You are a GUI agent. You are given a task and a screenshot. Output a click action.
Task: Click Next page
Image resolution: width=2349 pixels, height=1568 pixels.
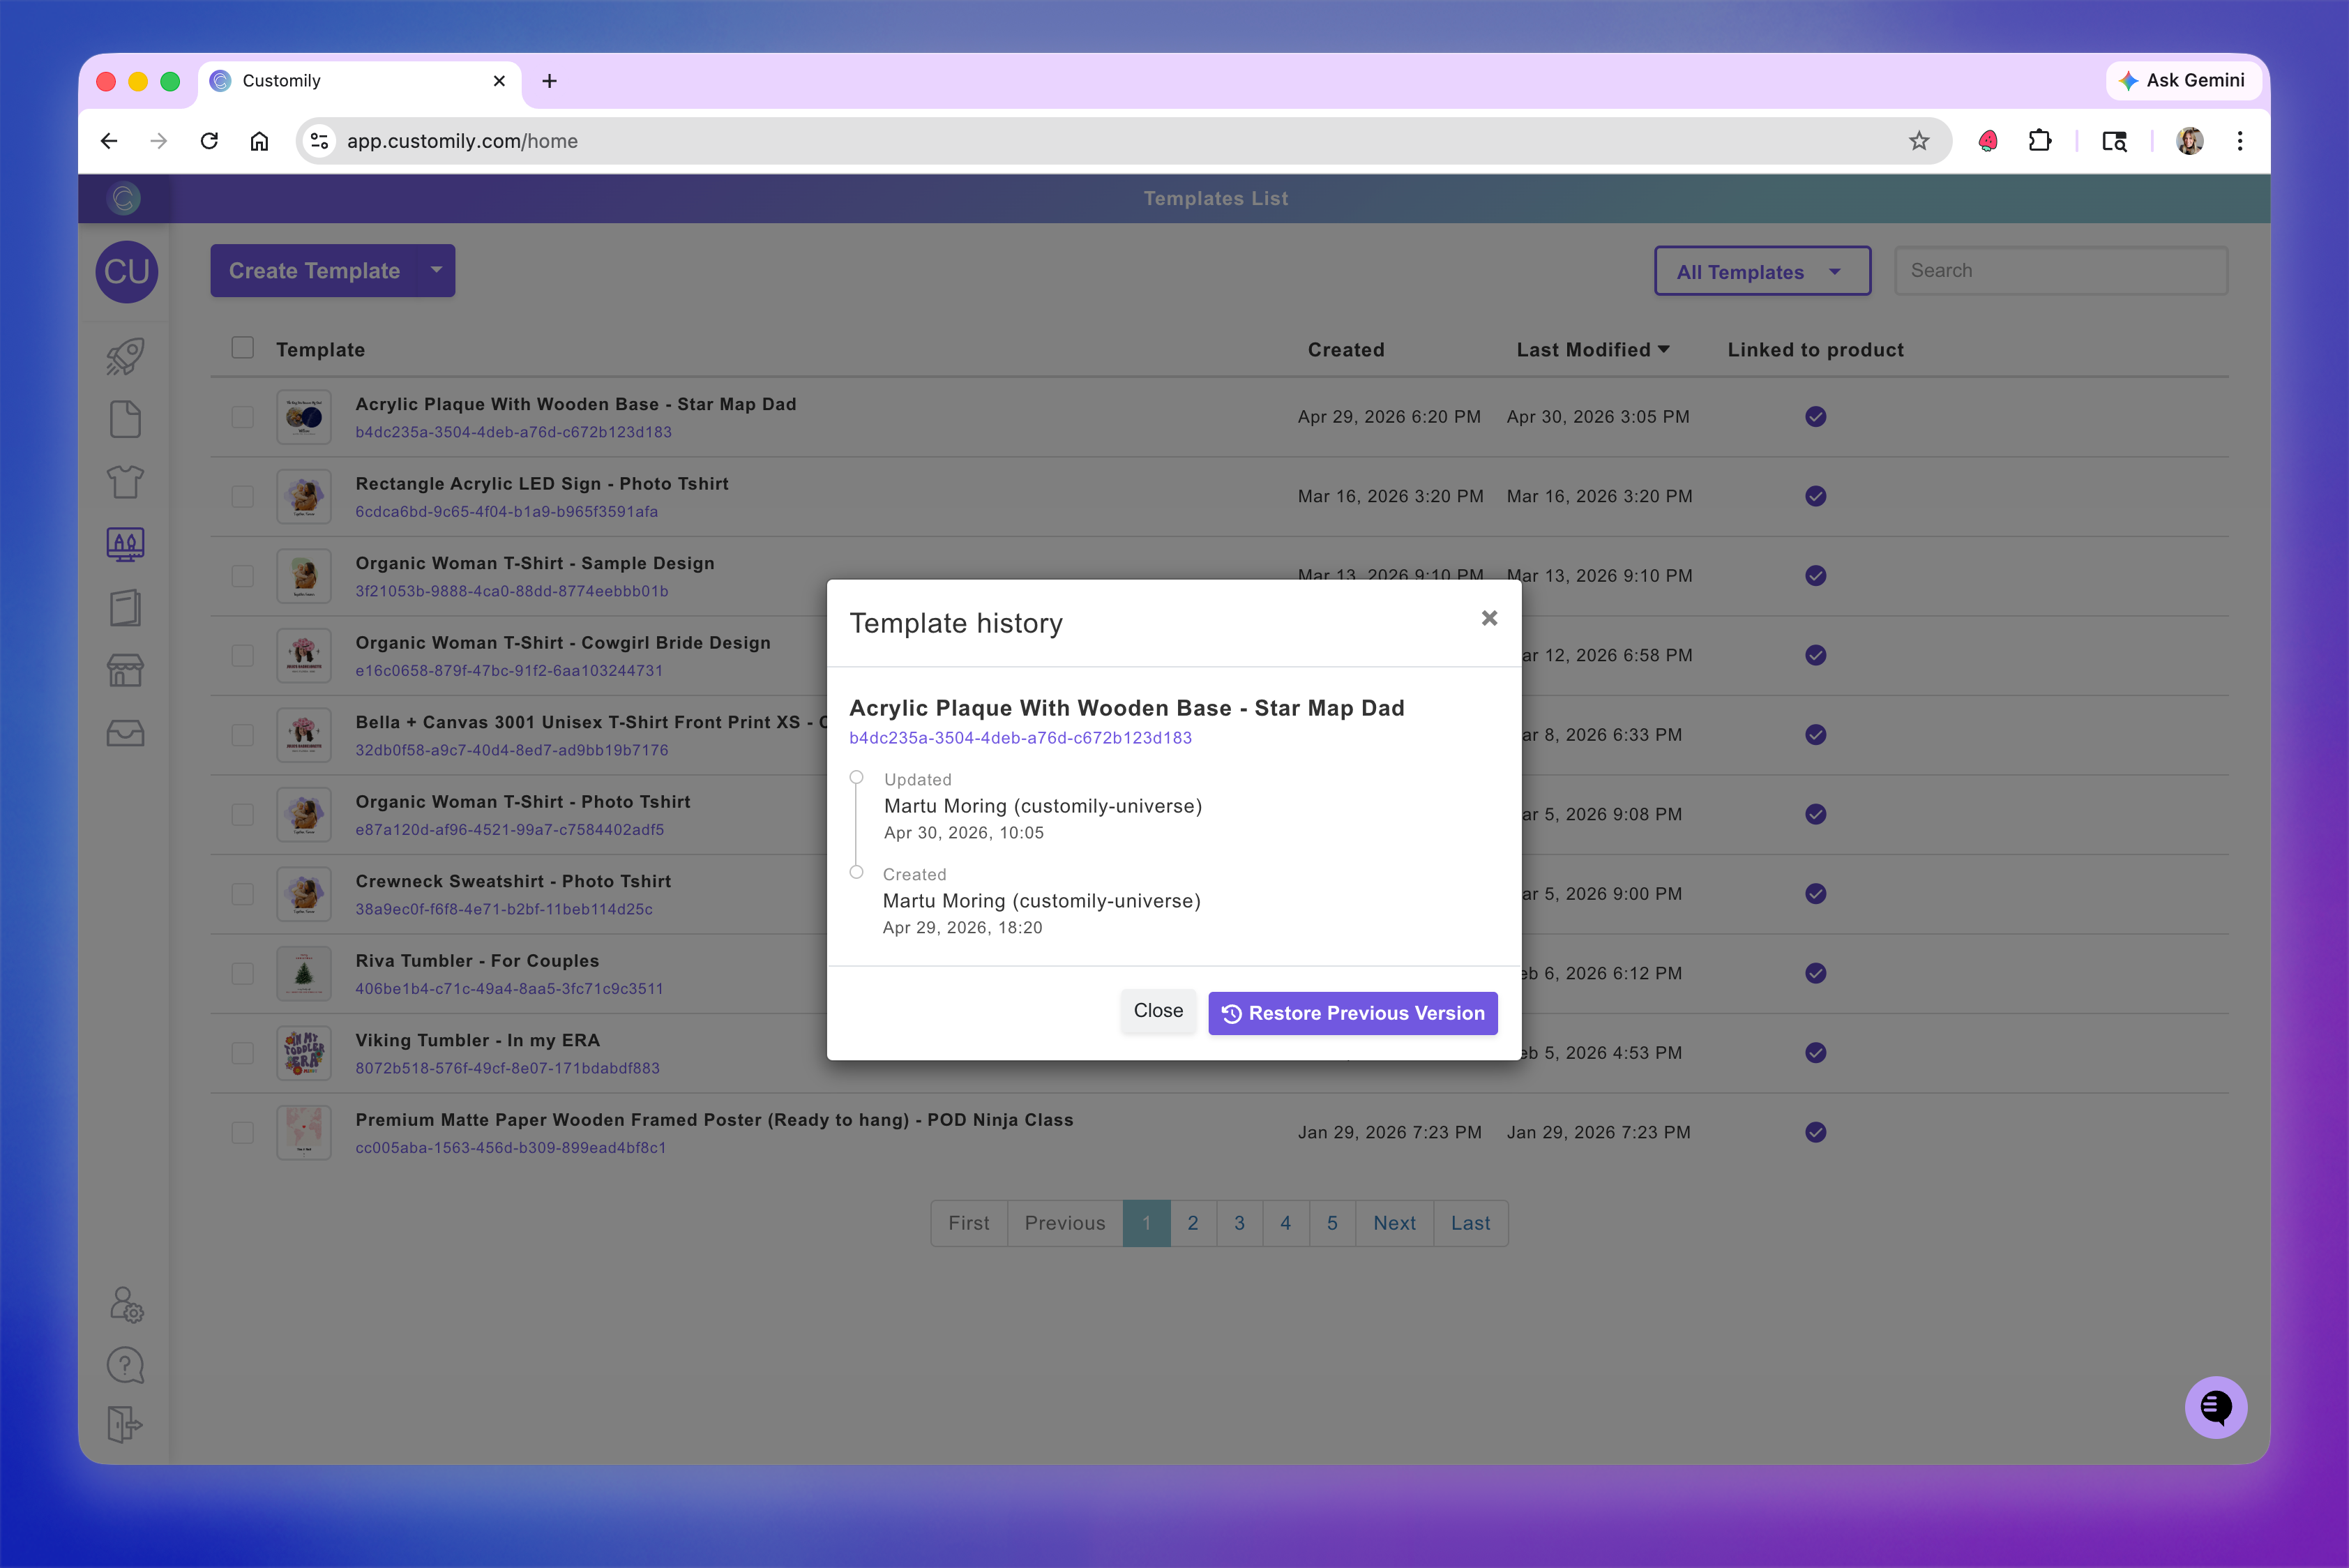(x=1394, y=1223)
